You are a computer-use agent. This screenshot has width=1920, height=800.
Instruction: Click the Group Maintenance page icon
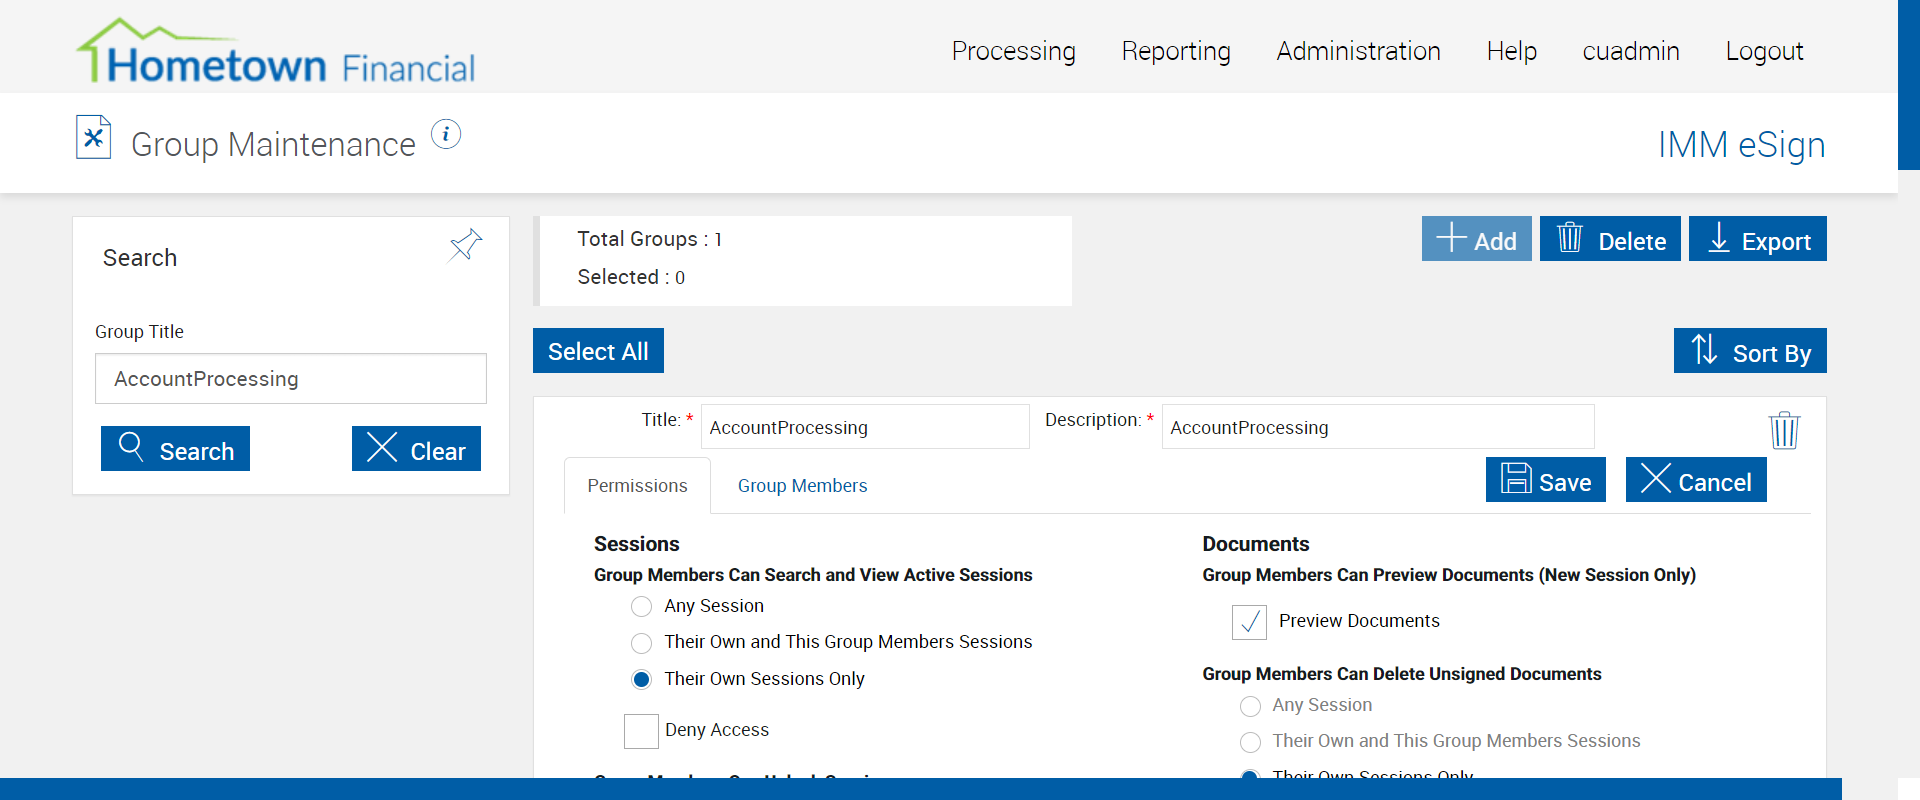pyautogui.click(x=94, y=138)
